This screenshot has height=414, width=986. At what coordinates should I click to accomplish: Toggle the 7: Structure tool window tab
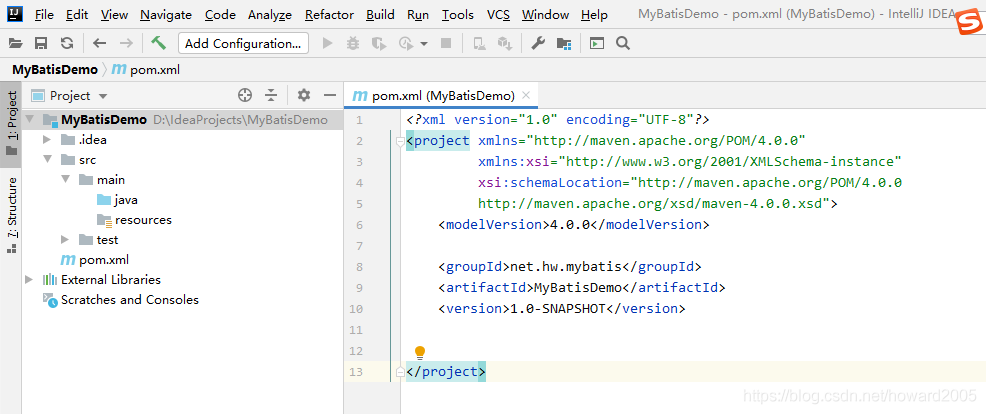11,215
